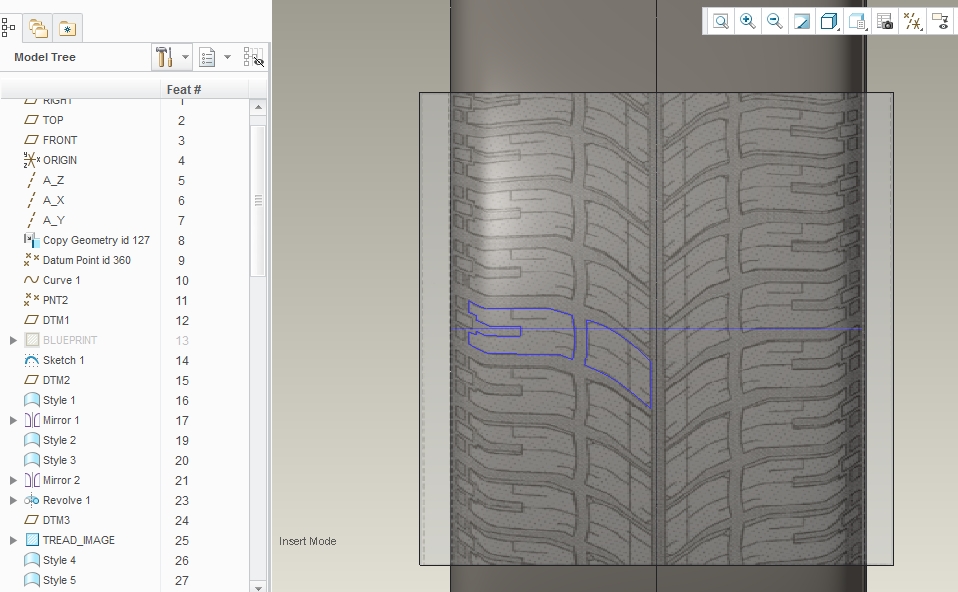Select the Datum Point id 360 icon
The height and width of the screenshot is (592, 958).
(x=31, y=260)
